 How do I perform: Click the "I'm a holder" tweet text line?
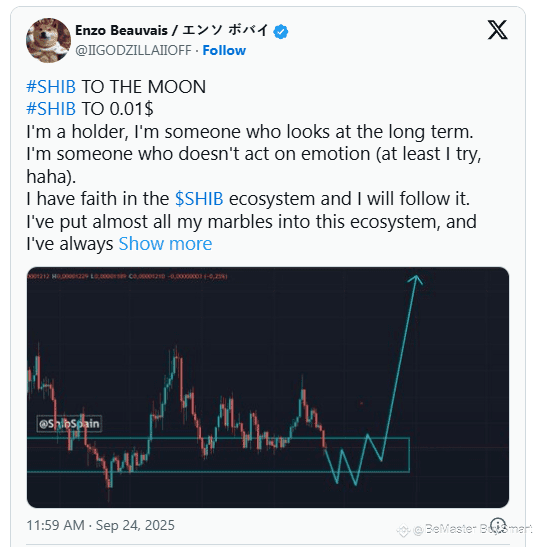(250, 132)
